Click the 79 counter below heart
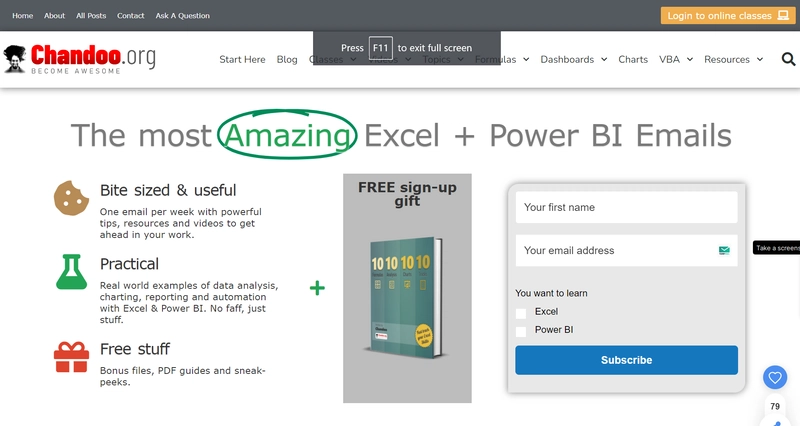The width and height of the screenshot is (800, 426). (x=775, y=407)
